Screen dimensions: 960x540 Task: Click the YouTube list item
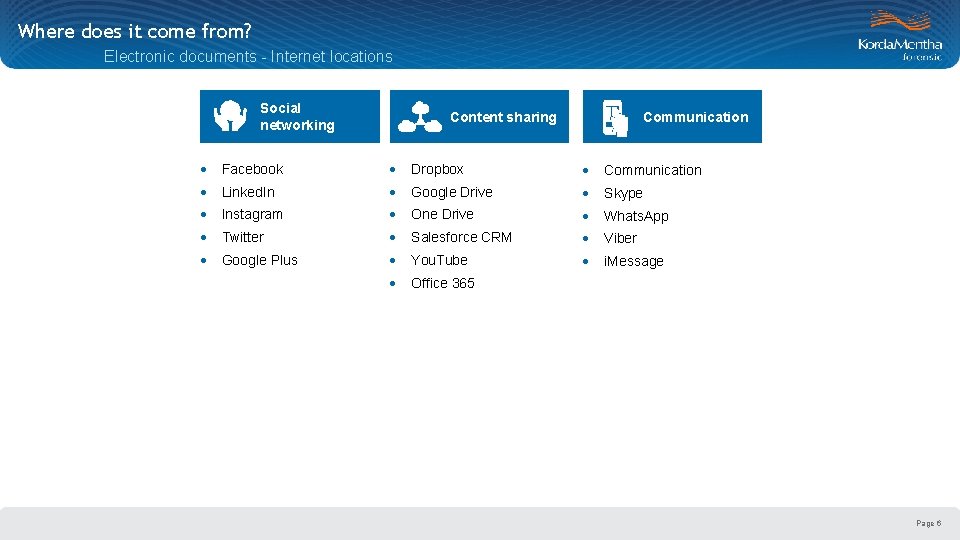[439, 260]
